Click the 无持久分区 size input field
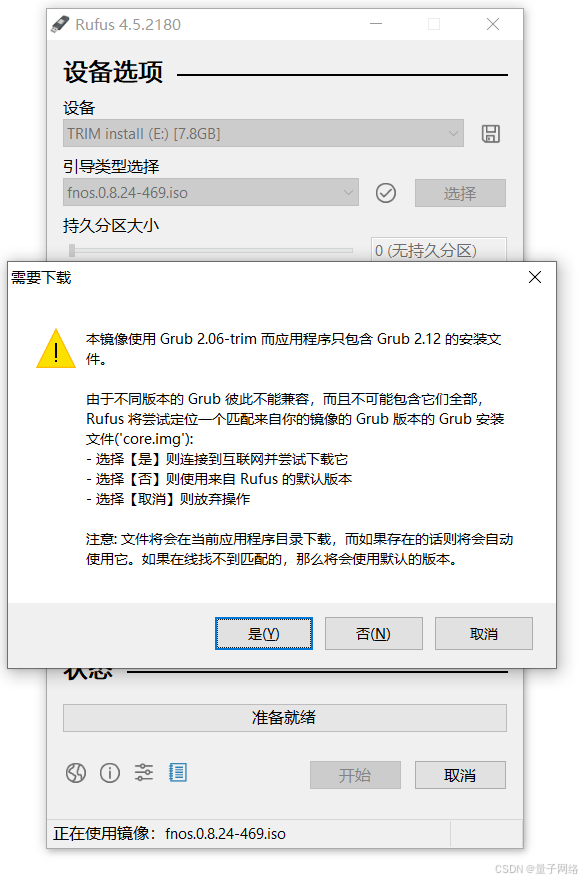This screenshot has height=880, width=582. [439, 250]
